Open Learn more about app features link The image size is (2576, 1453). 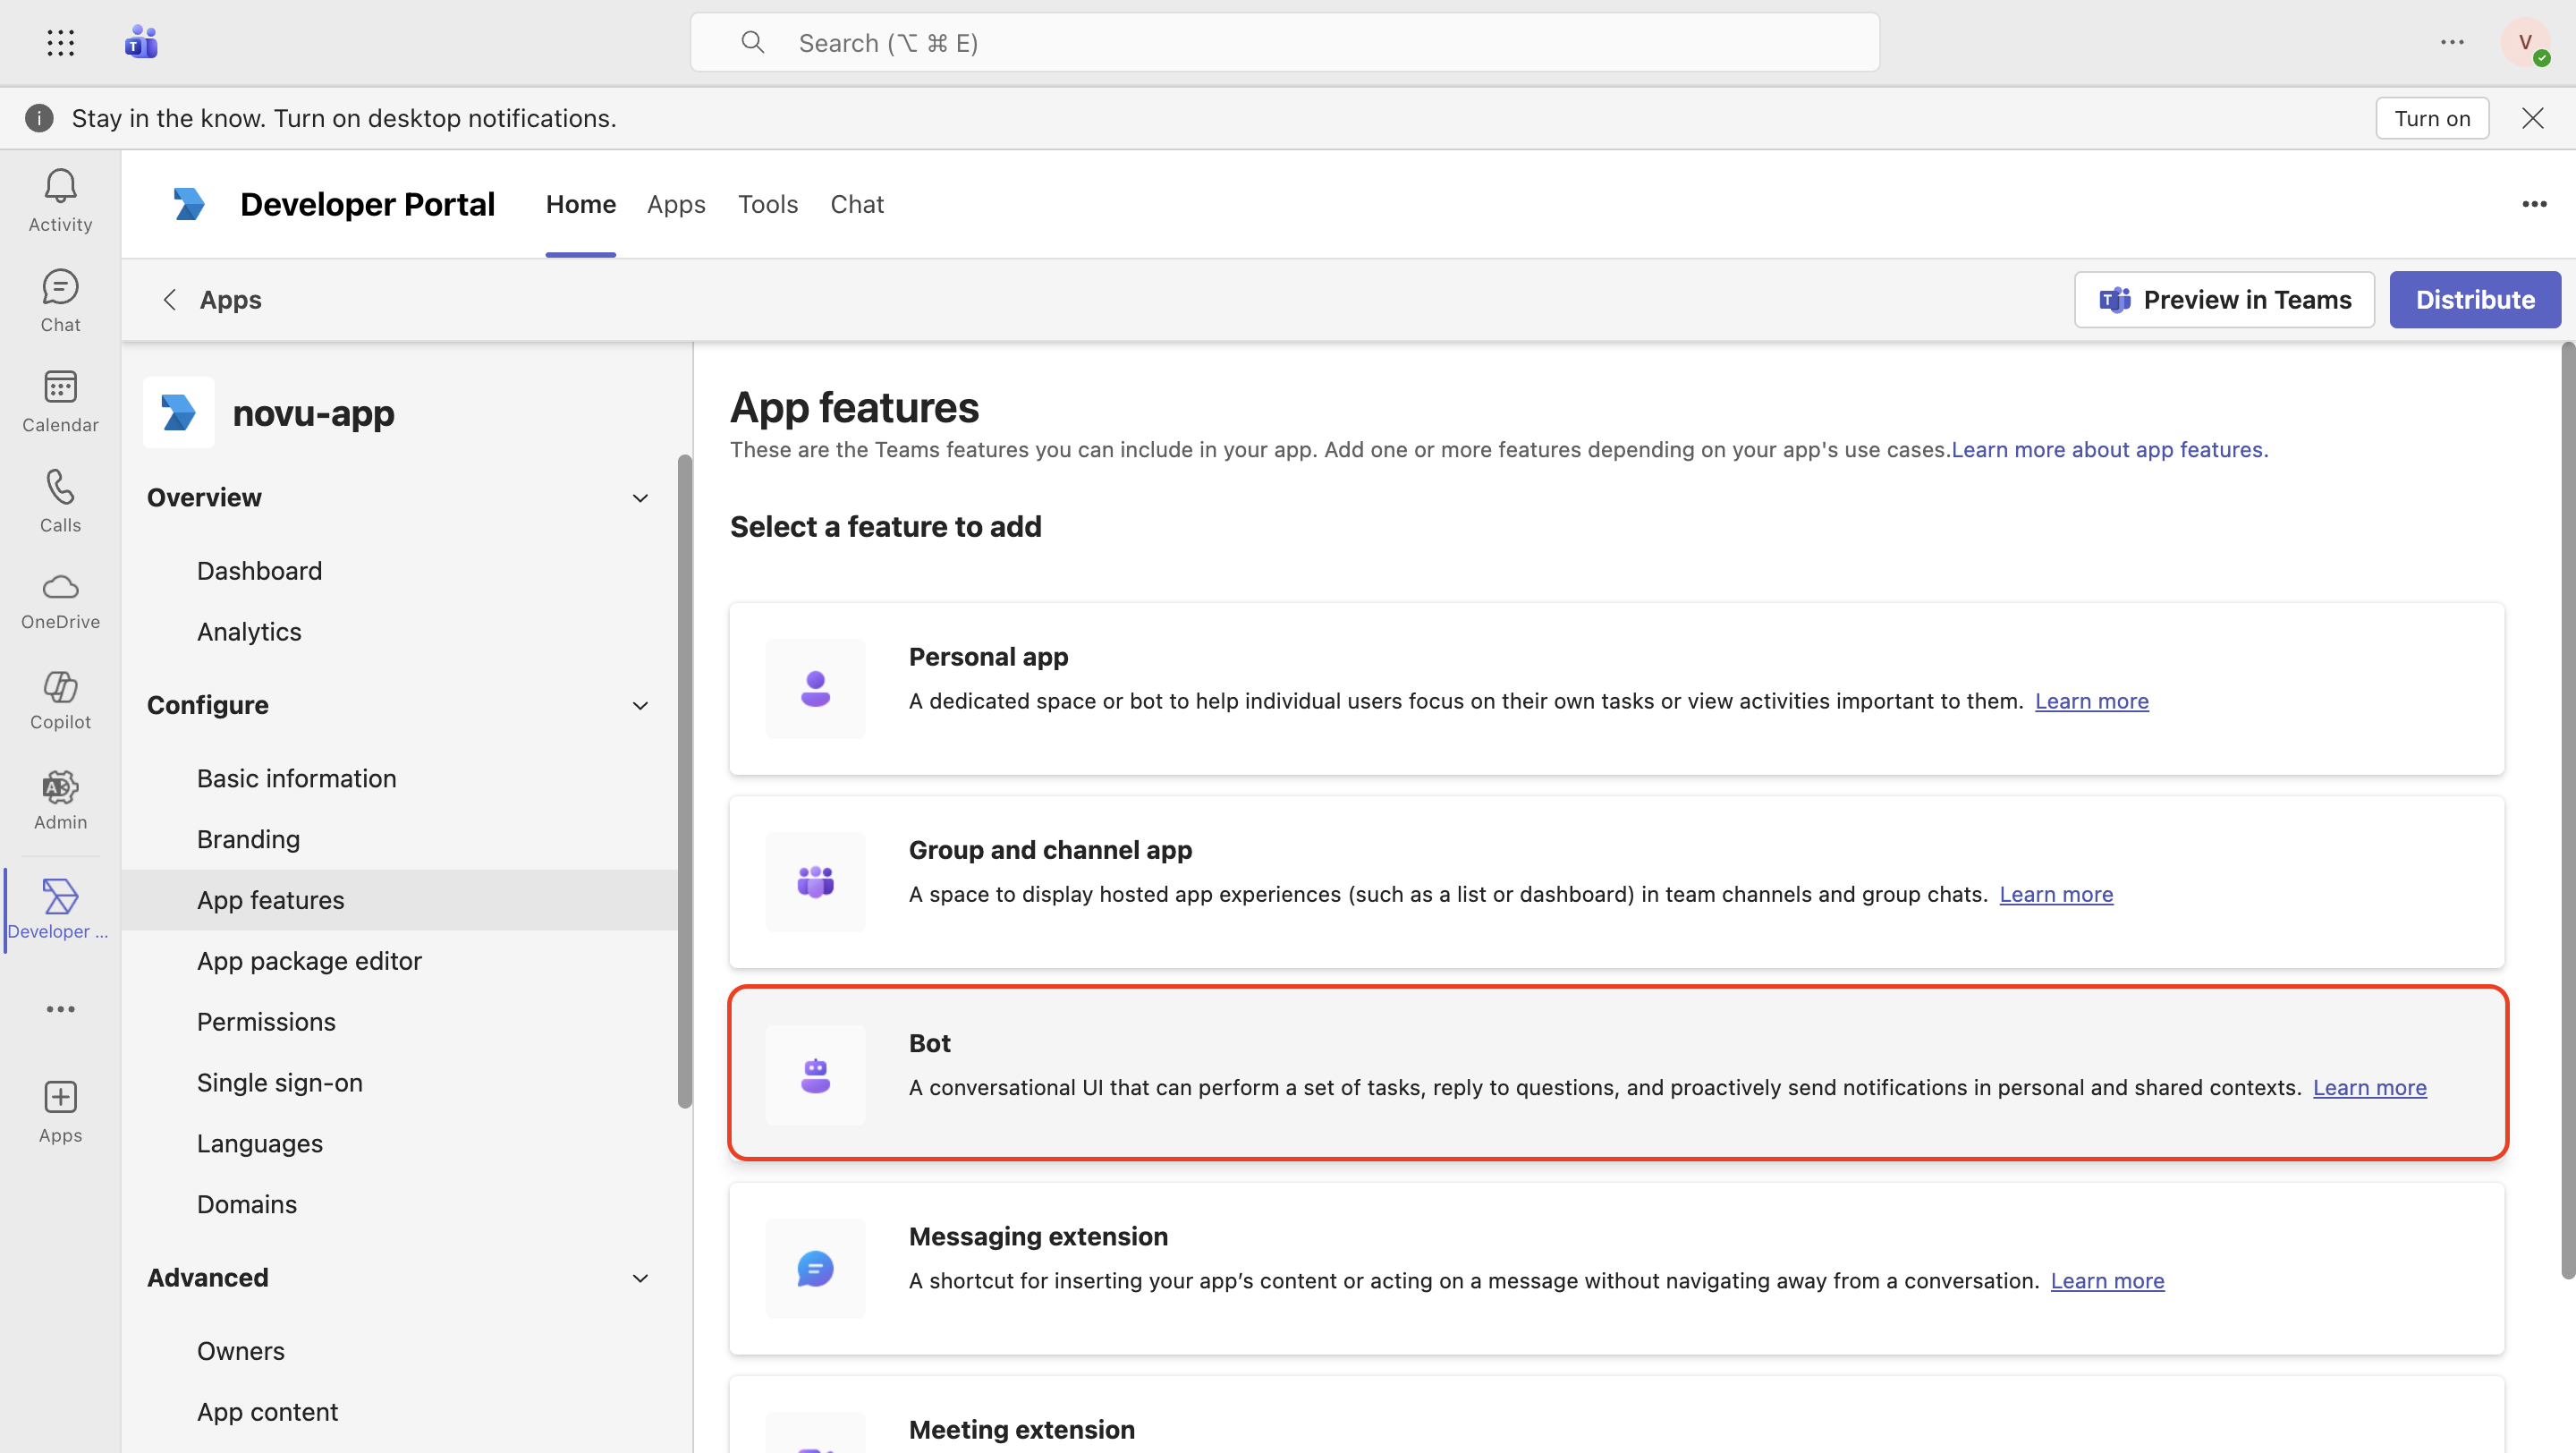2109,450
